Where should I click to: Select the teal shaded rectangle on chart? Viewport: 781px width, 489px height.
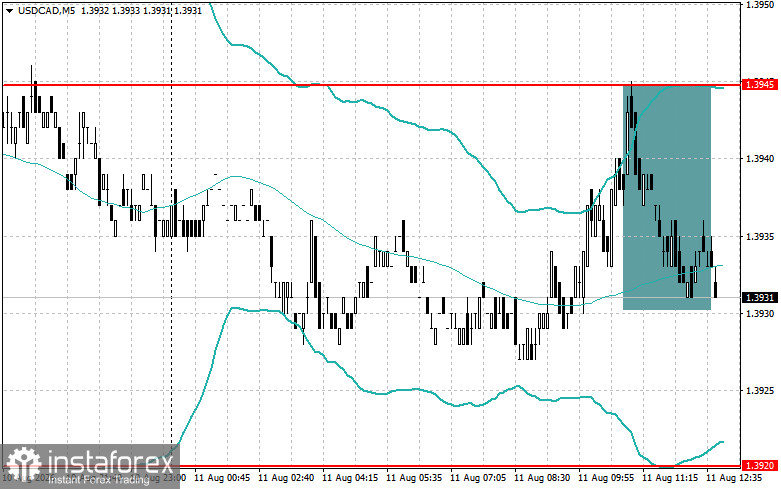[667, 198]
